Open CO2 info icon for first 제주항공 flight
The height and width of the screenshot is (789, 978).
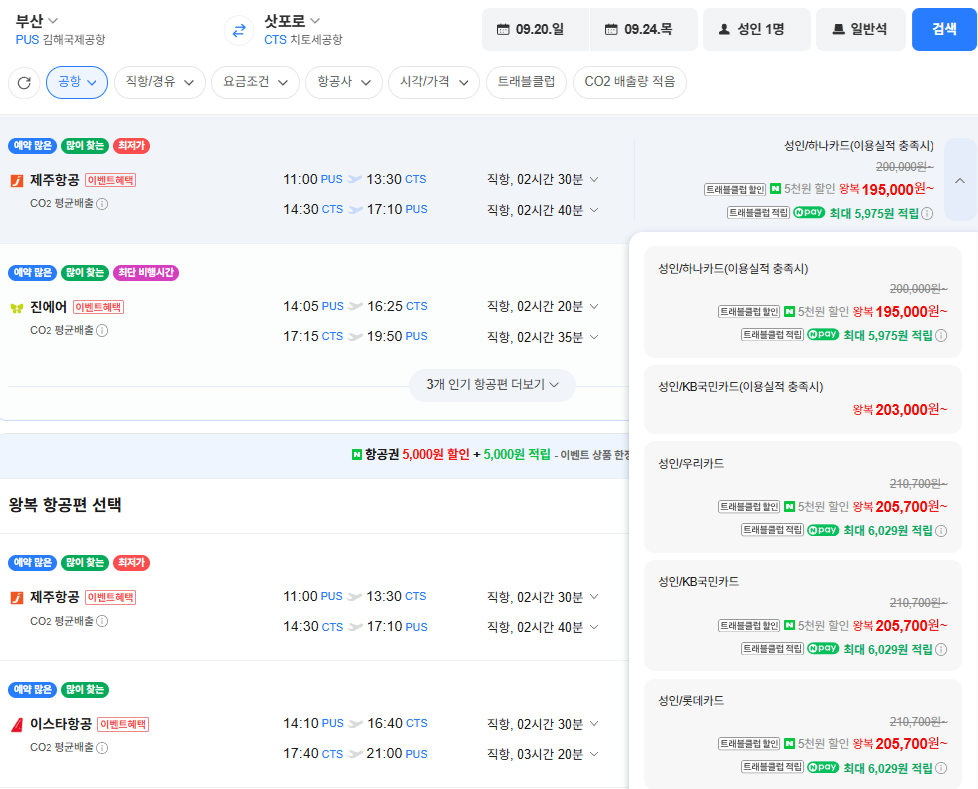(x=102, y=204)
